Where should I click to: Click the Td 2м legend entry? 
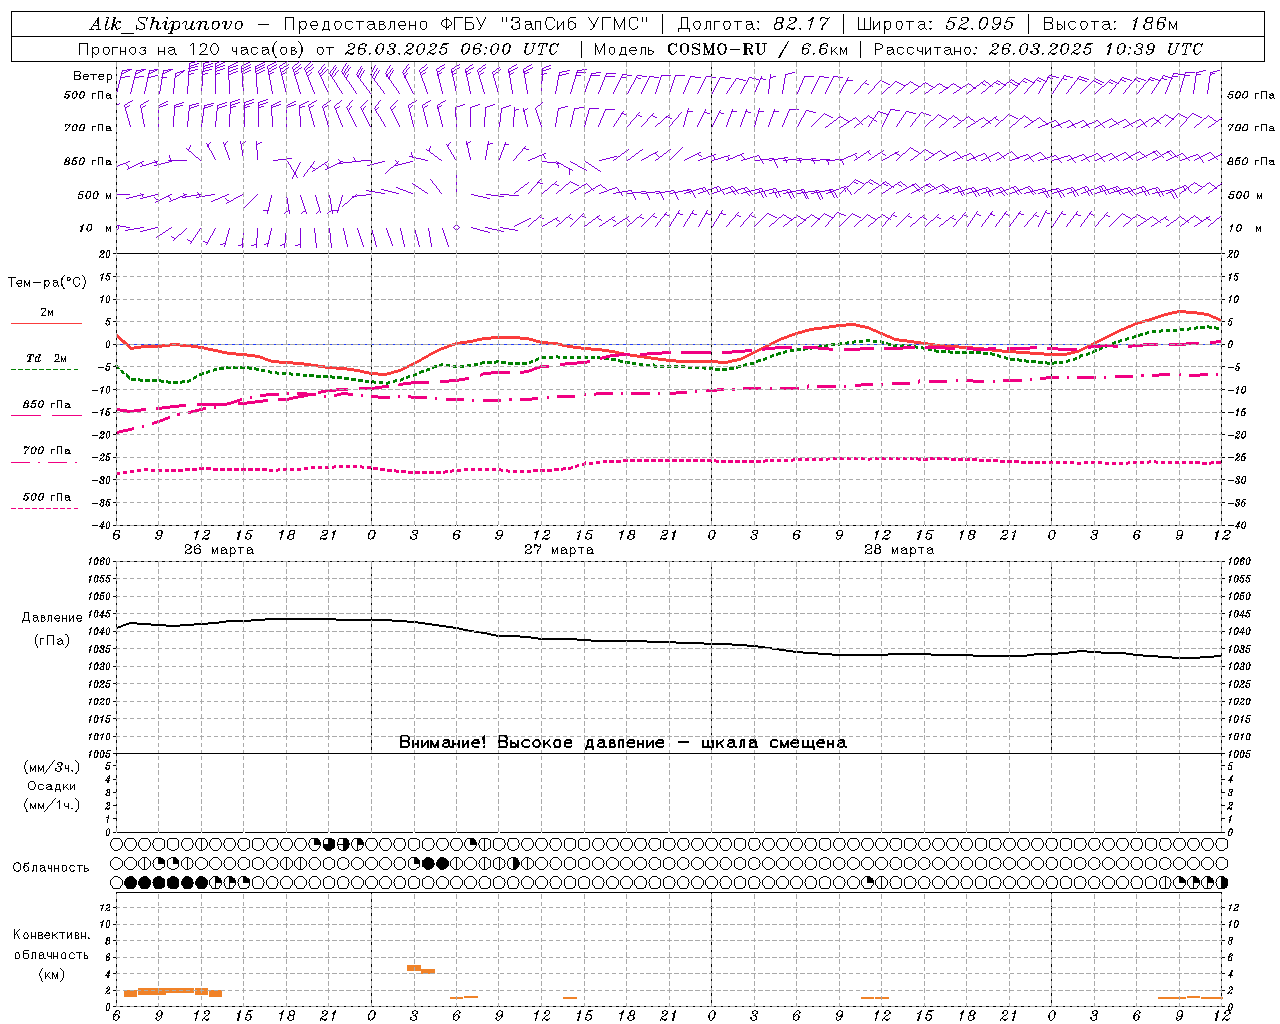[x=46, y=358]
